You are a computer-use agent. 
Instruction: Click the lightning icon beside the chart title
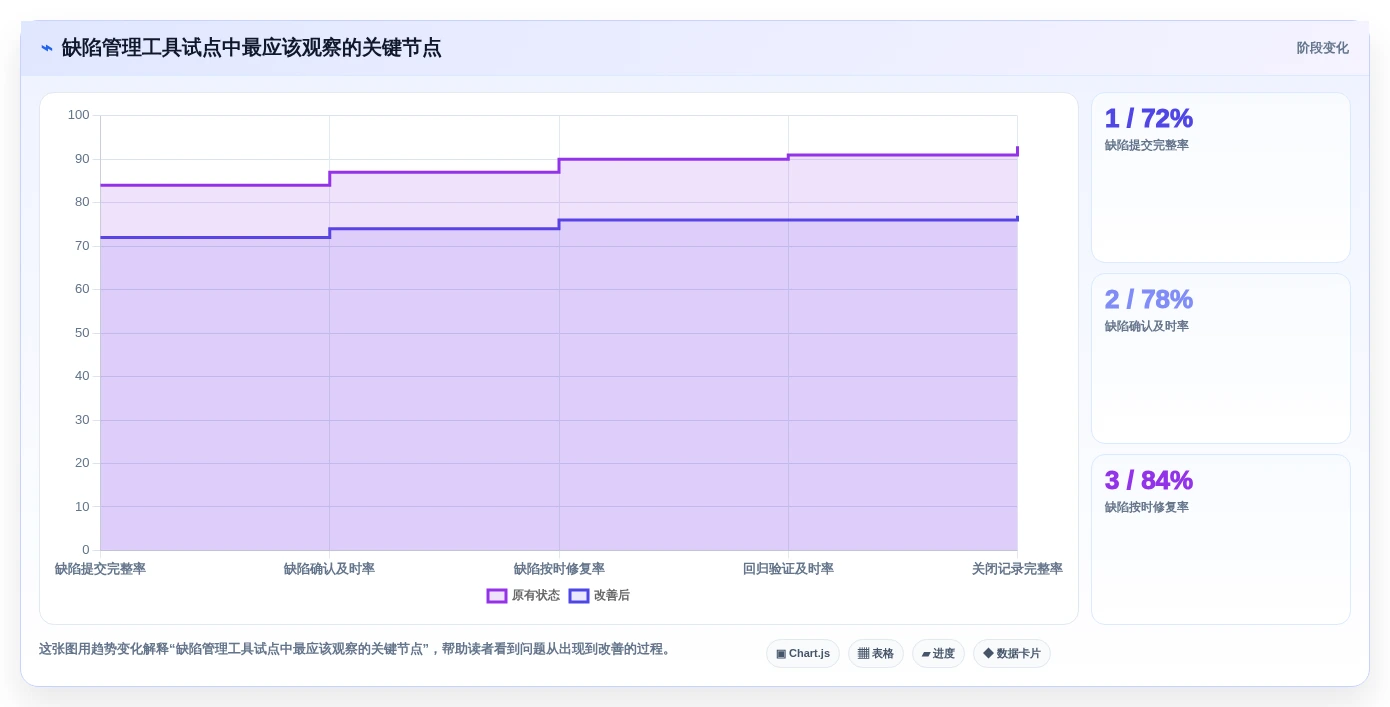point(47,48)
